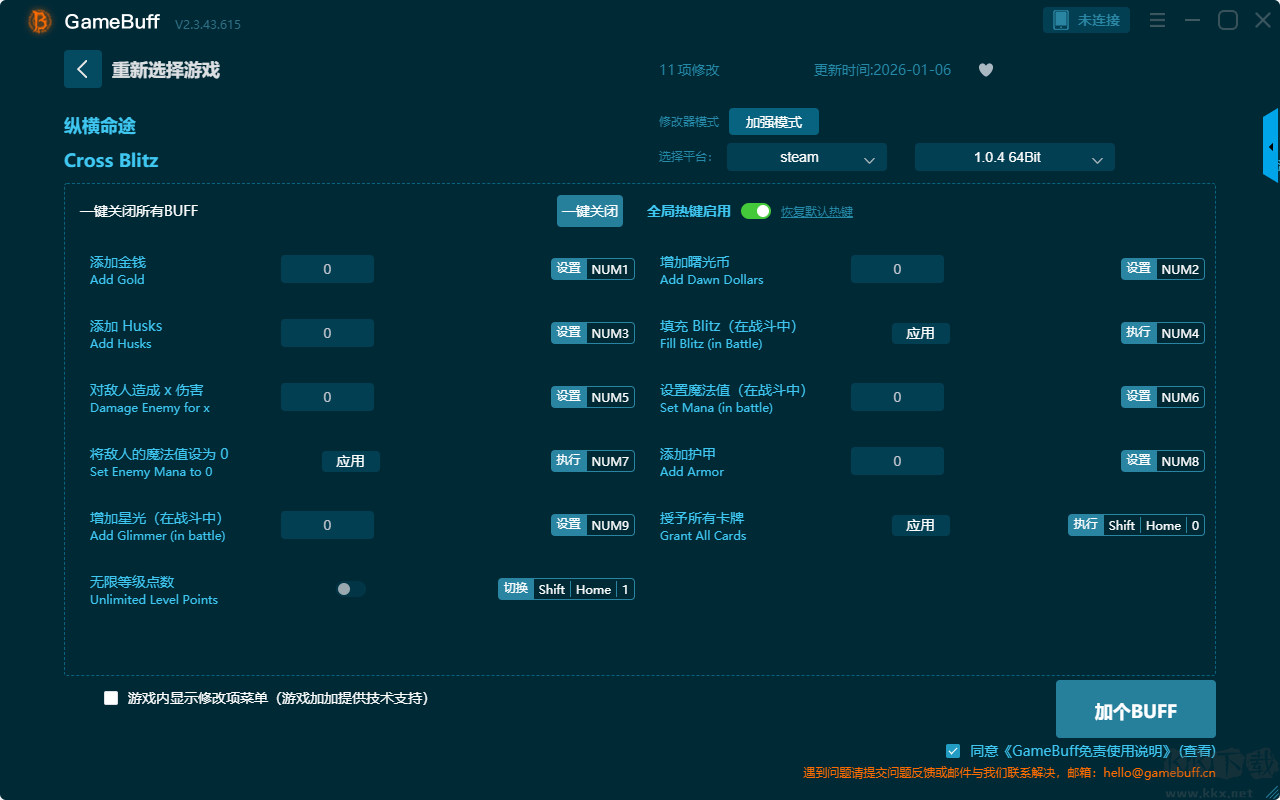The height and width of the screenshot is (800, 1280).
Task: Click the V2.3.43.615 version text
Action: [x=208, y=24]
